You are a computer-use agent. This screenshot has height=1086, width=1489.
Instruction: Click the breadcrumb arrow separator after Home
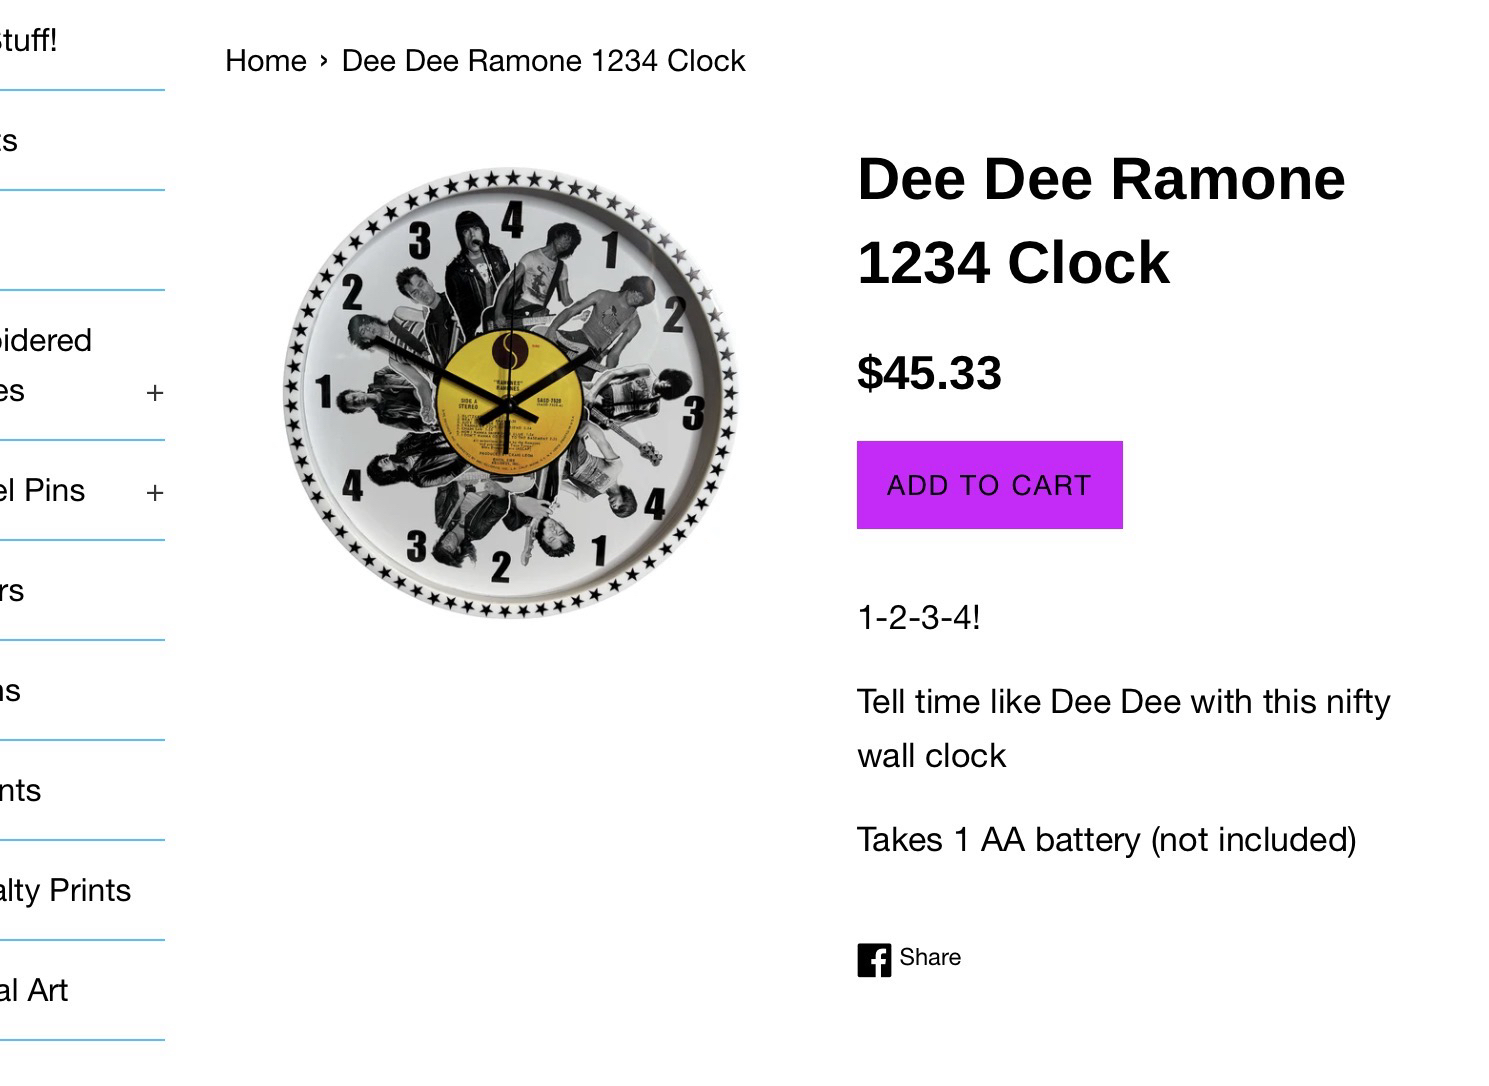tap(324, 61)
